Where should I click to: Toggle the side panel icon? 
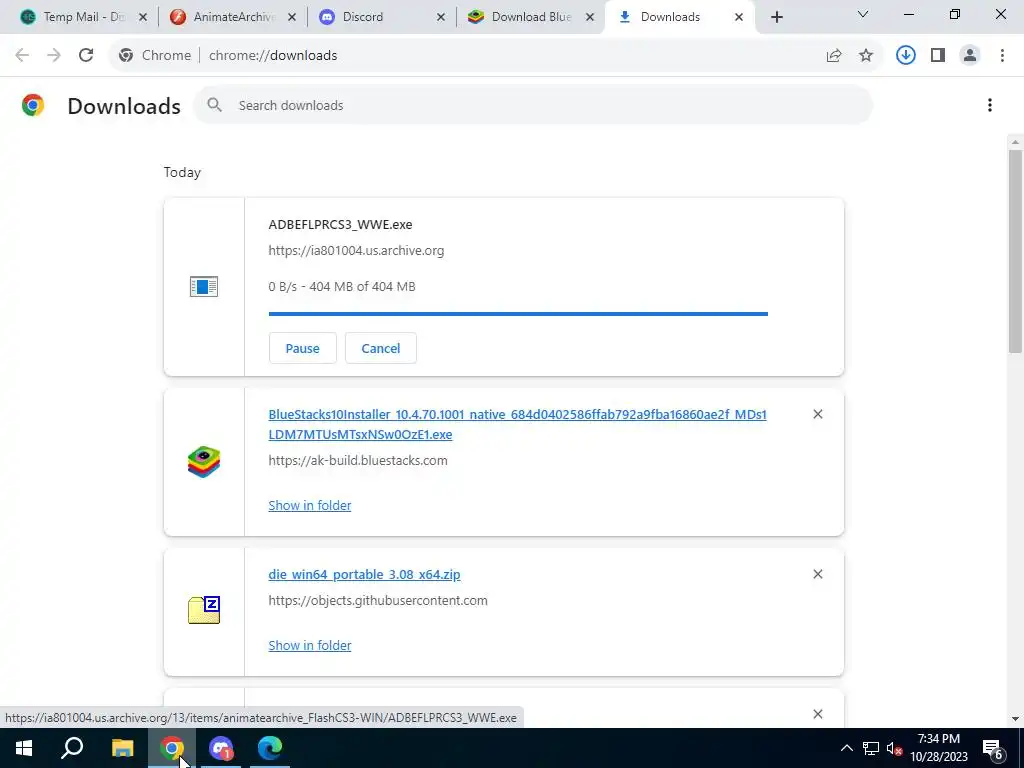938,56
